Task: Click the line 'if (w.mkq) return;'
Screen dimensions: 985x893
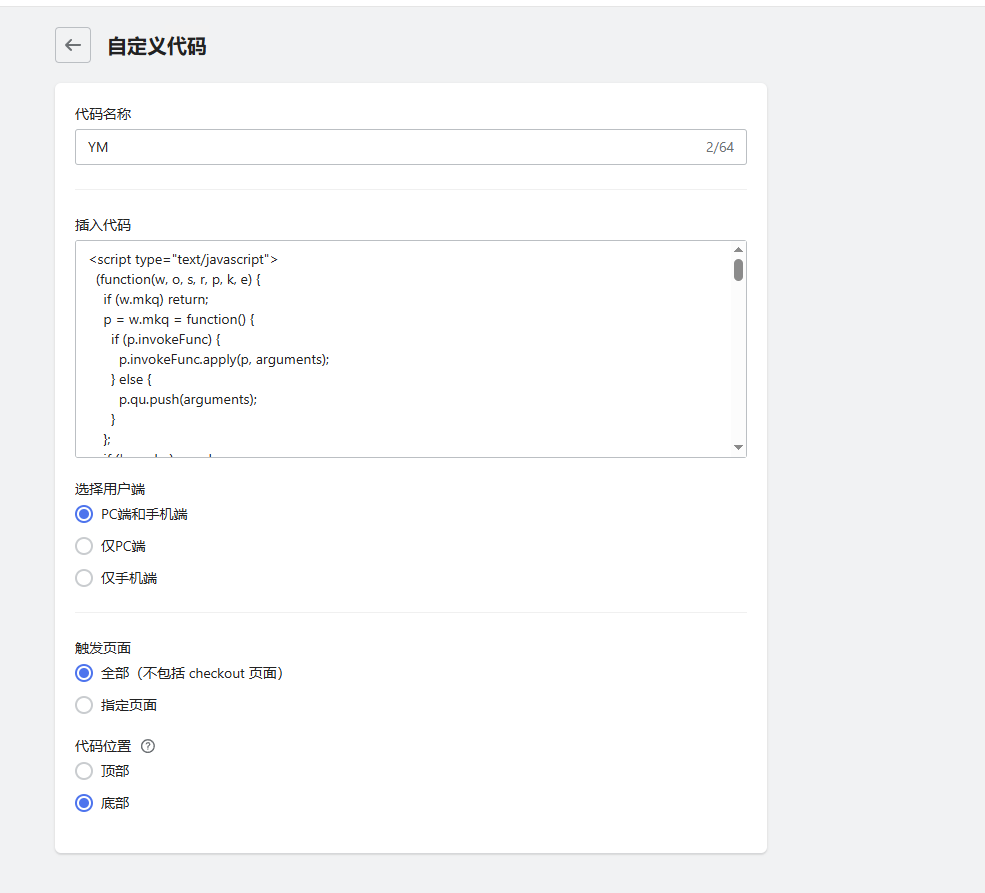Action: (155, 299)
